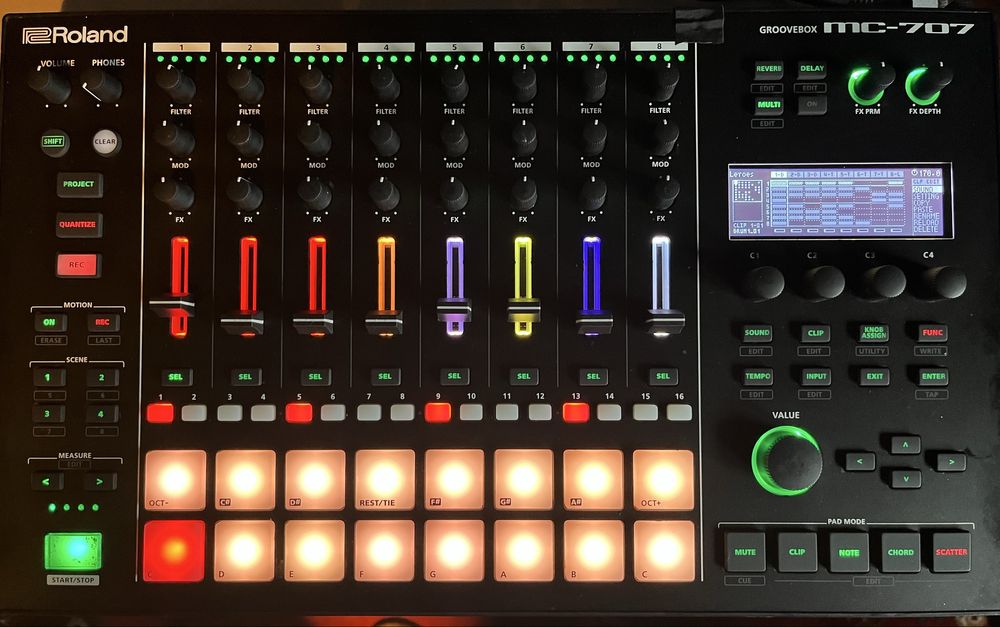Toggle step 16 sequencer button
This screenshot has height=627, width=1000.
pyautogui.click(x=679, y=412)
